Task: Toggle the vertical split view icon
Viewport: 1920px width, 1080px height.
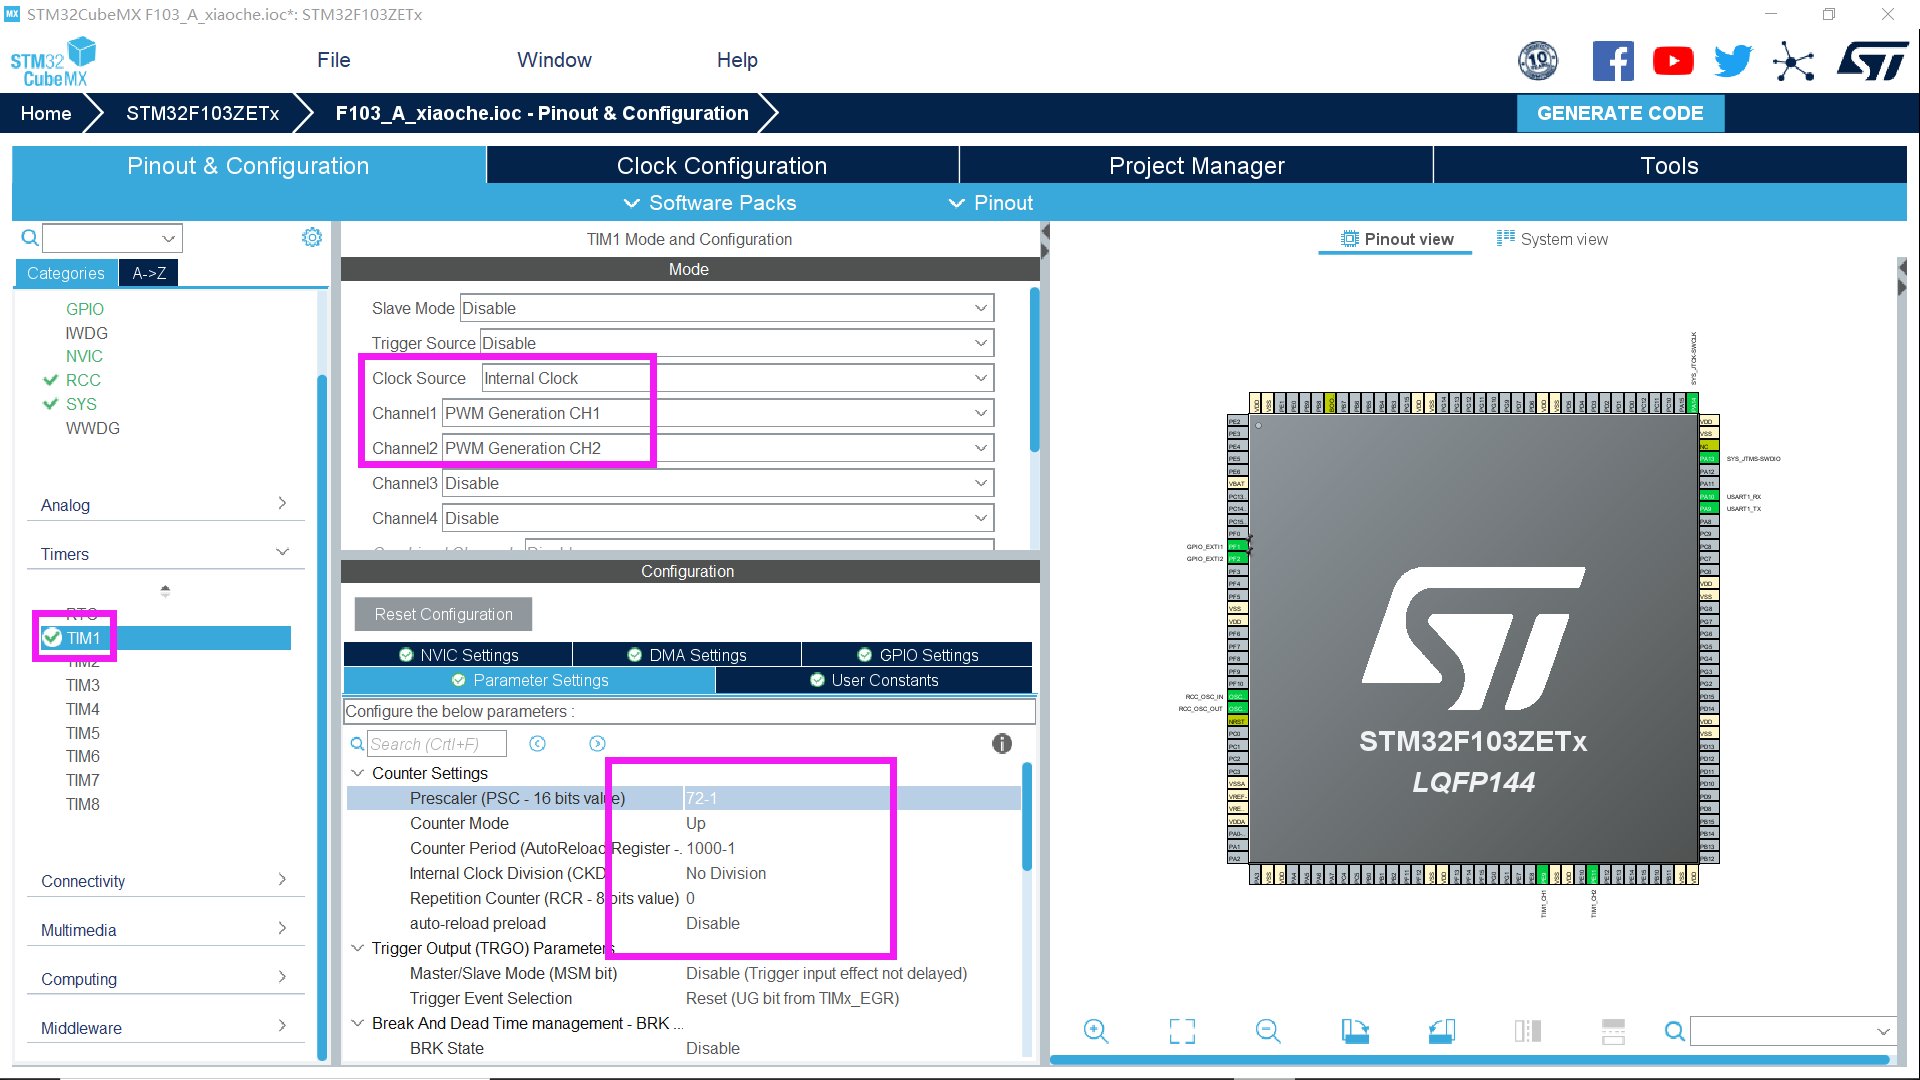Action: coord(1528,1031)
